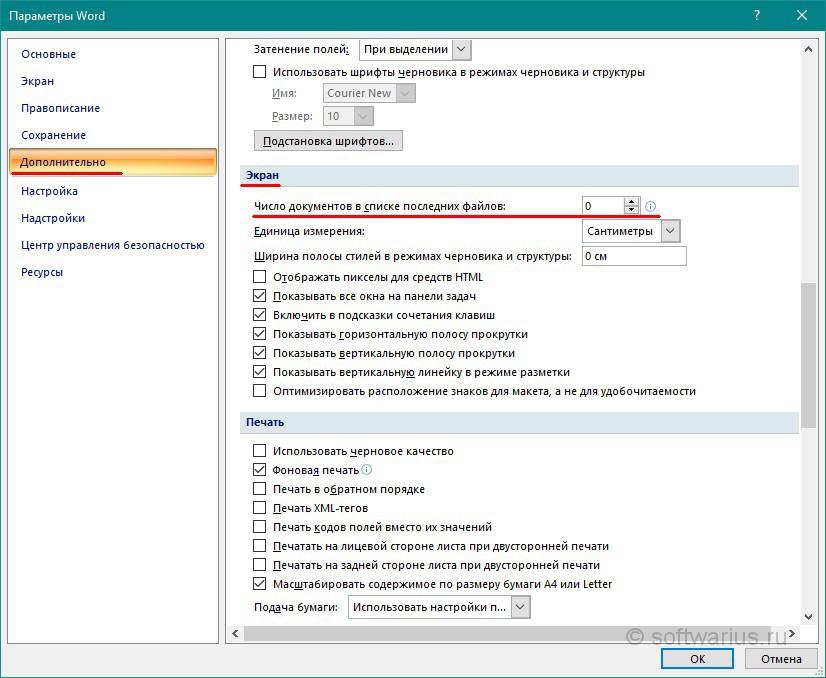Toggle Отображать пикселы для средств HTML
The image size is (826, 678).
(x=259, y=277)
